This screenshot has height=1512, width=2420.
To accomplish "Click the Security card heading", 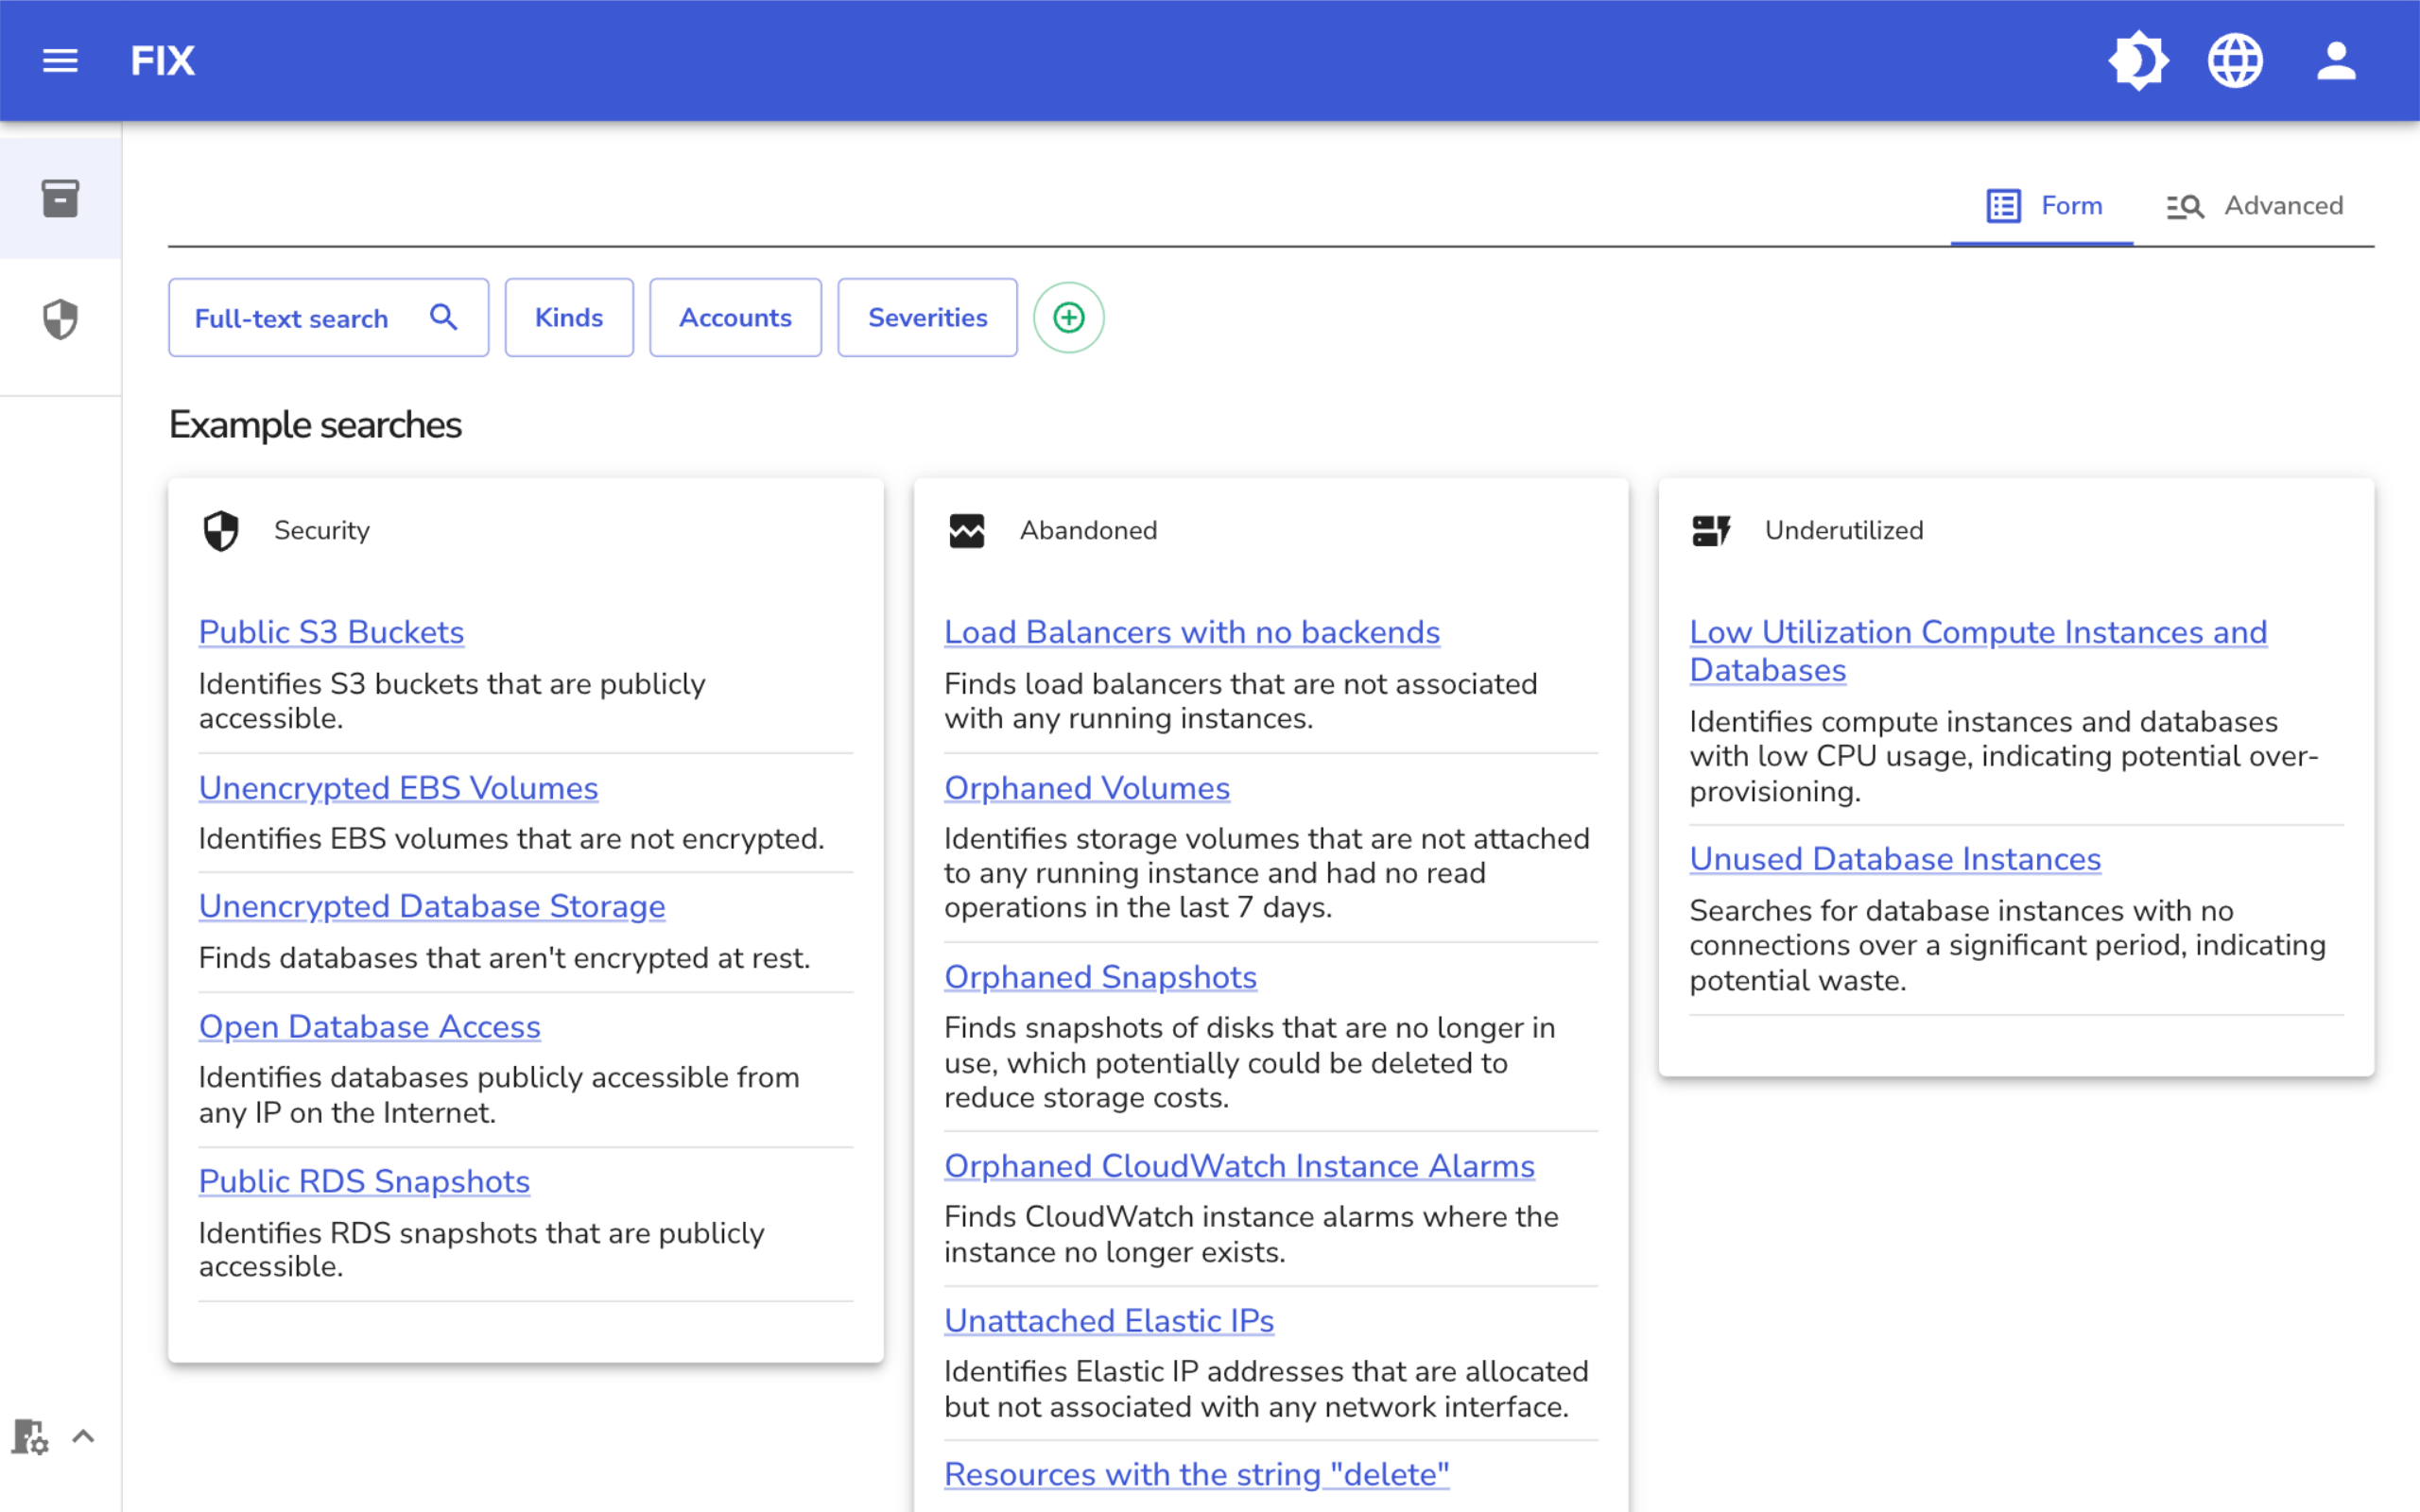I will pyautogui.click(x=322, y=530).
